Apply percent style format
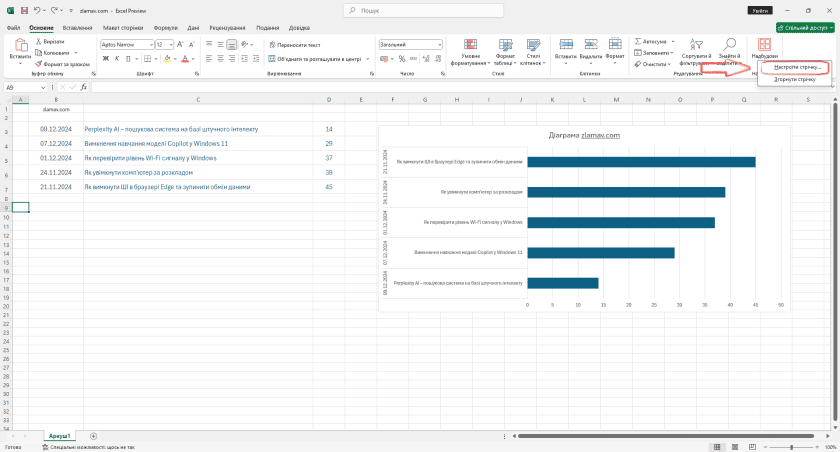840x452 pixels. (x=402, y=58)
